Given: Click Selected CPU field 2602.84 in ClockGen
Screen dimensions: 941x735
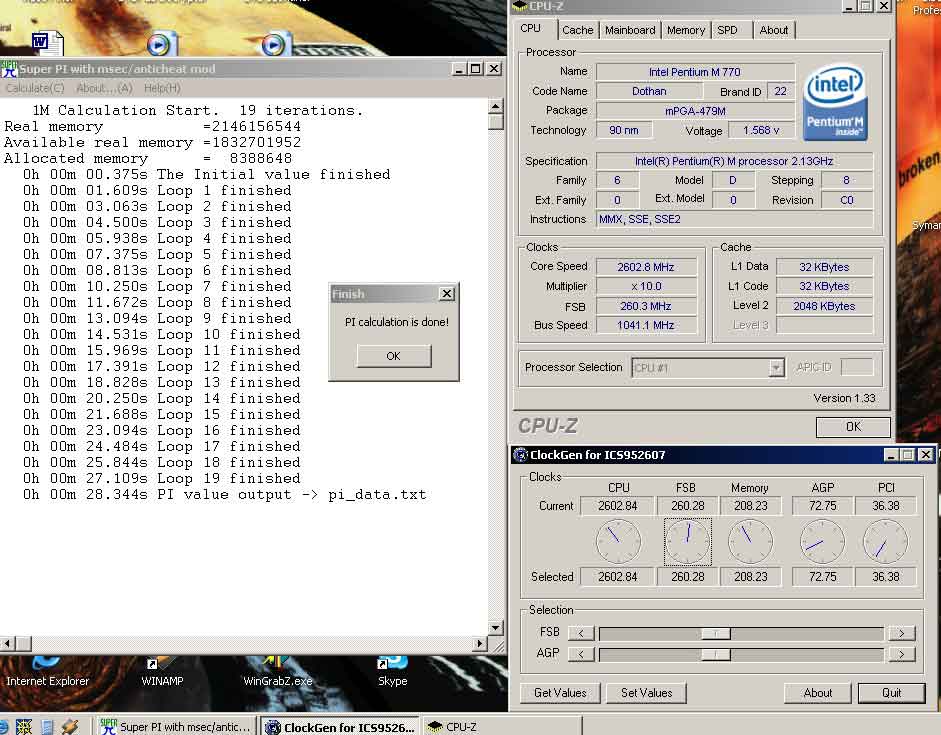Looking at the screenshot, I should (618, 577).
